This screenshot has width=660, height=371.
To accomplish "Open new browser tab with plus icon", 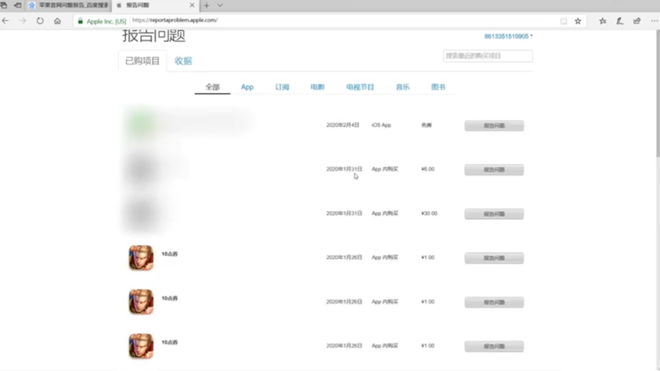I will 206,5.
